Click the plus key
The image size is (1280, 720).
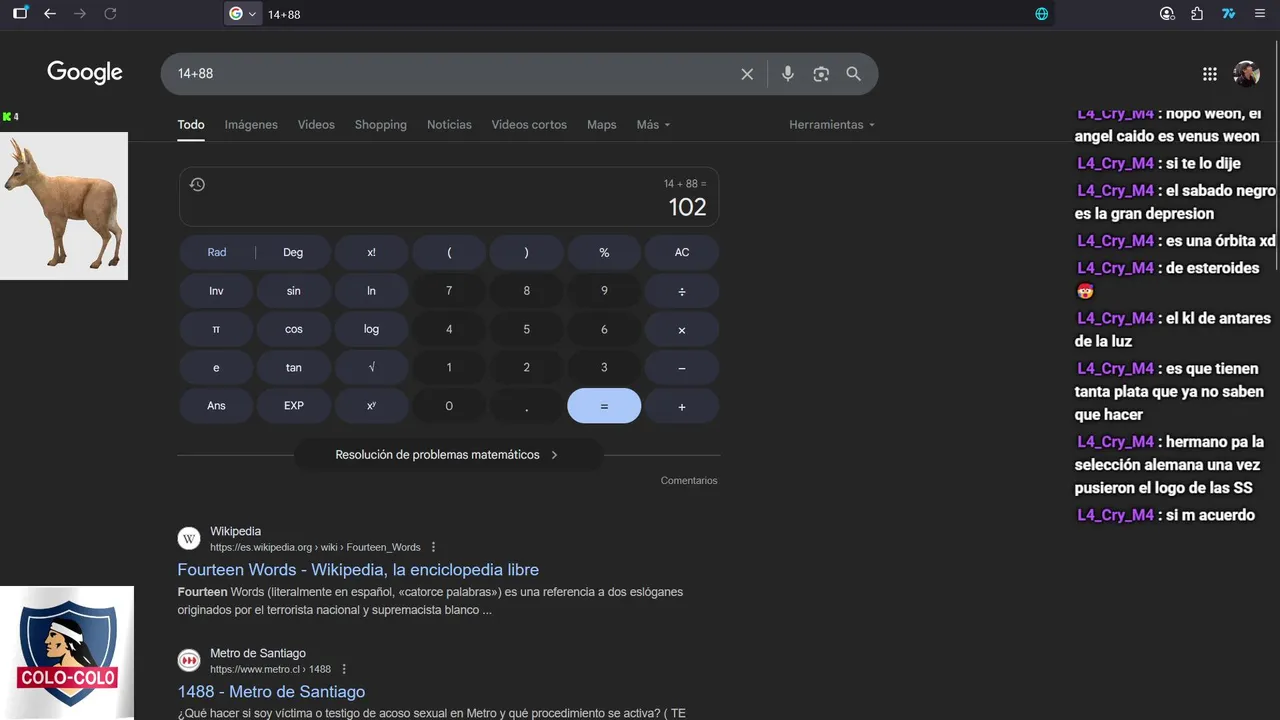pos(682,406)
